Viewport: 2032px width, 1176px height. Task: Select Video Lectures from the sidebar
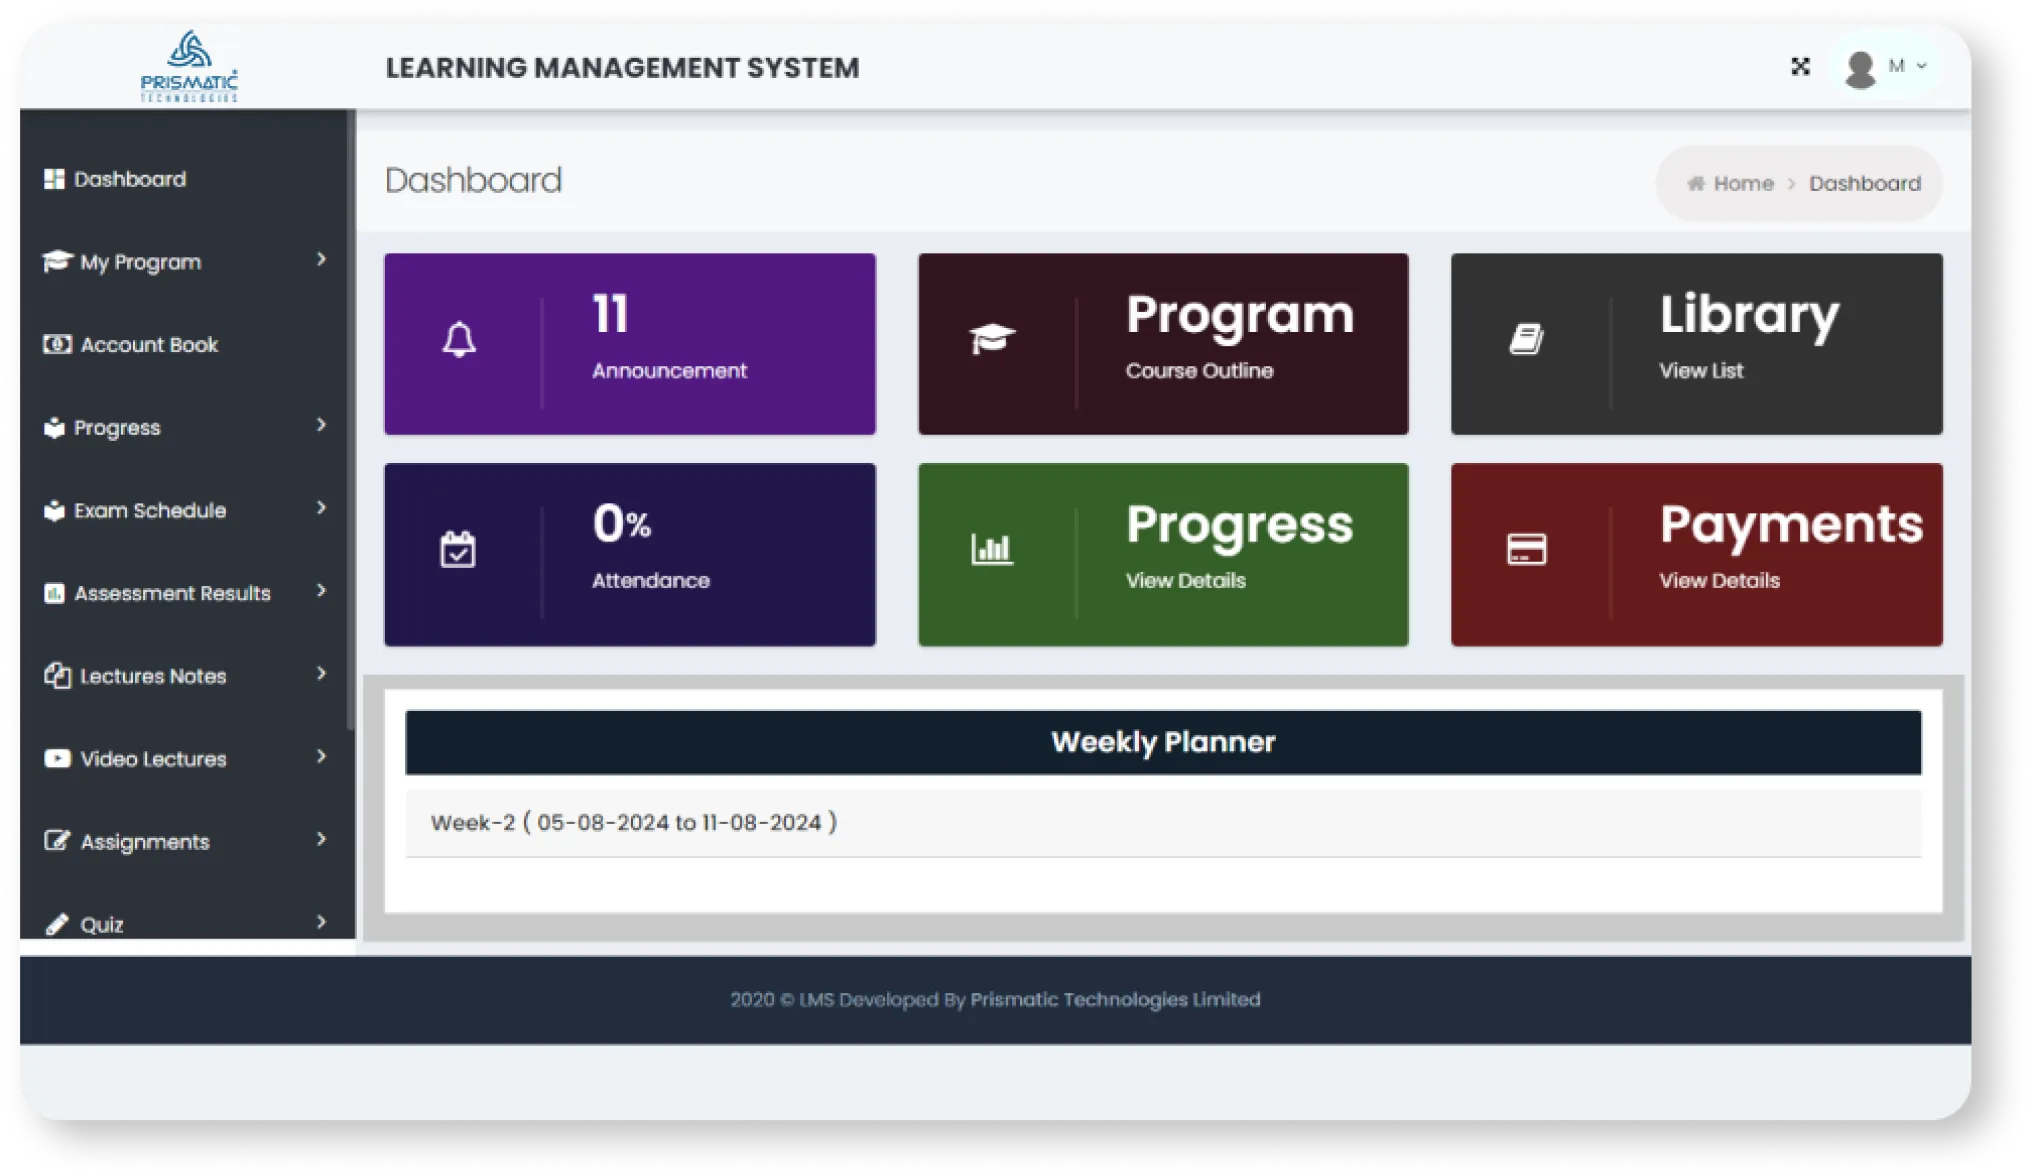coord(152,758)
